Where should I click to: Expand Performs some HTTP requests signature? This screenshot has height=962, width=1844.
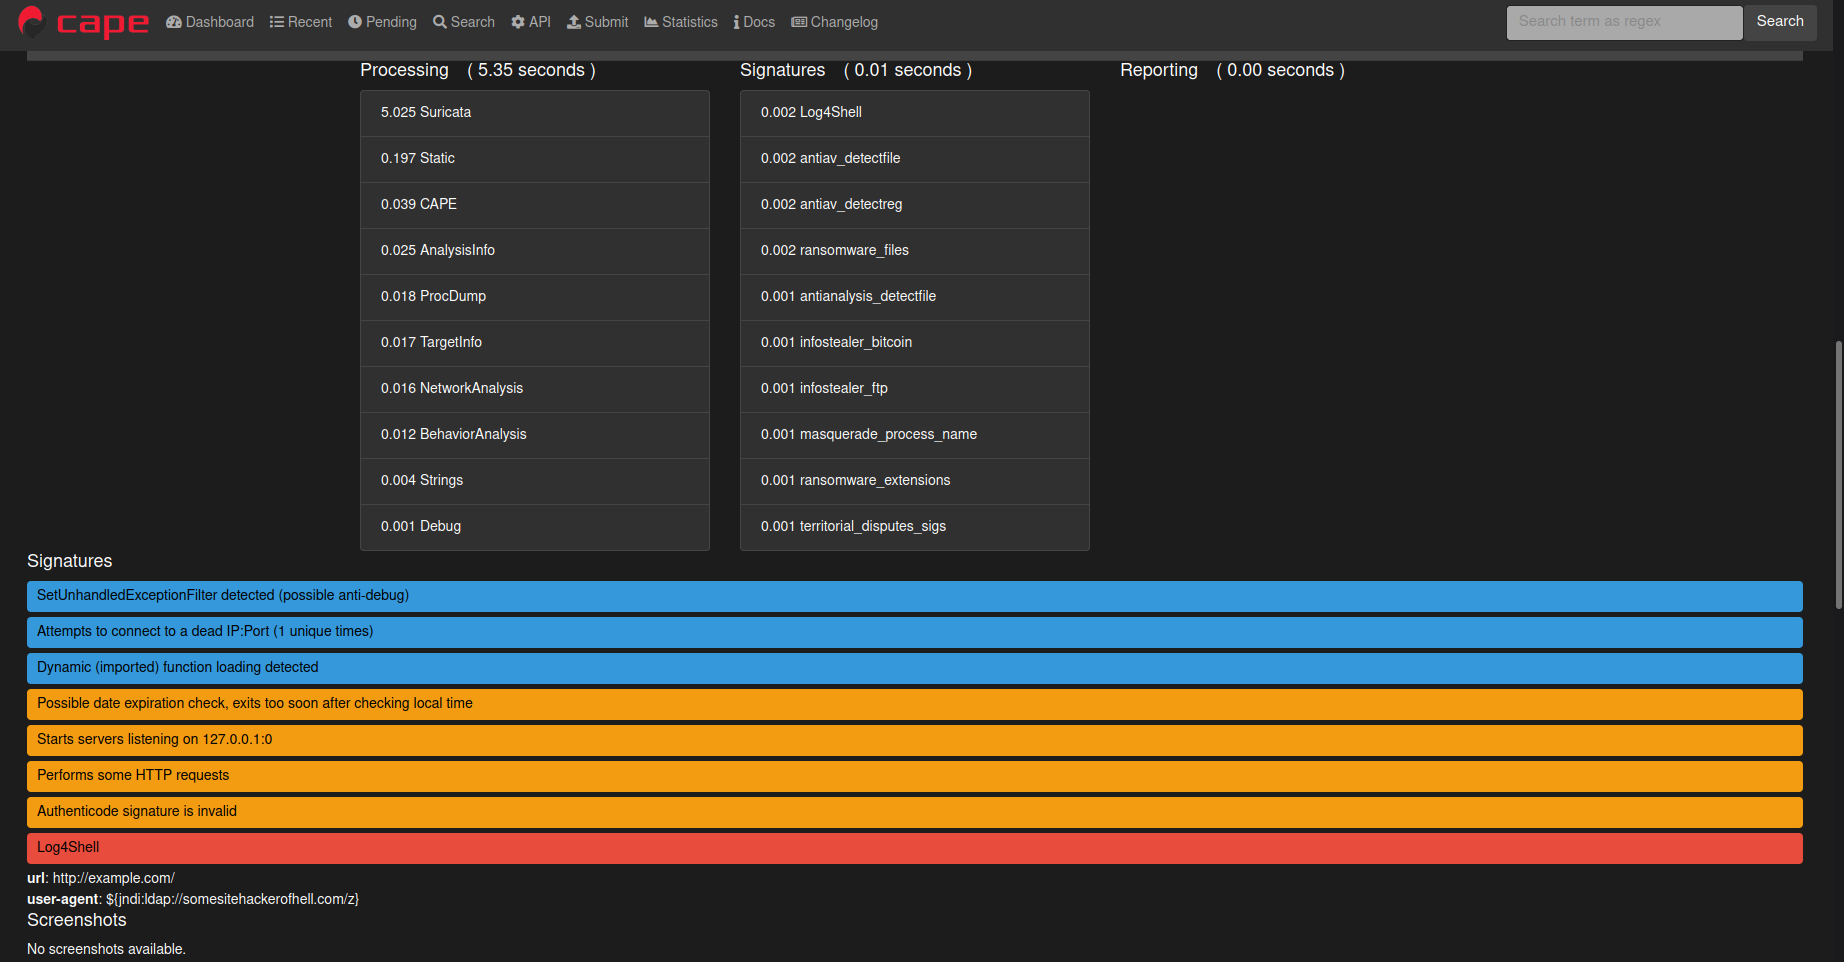(915, 776)
